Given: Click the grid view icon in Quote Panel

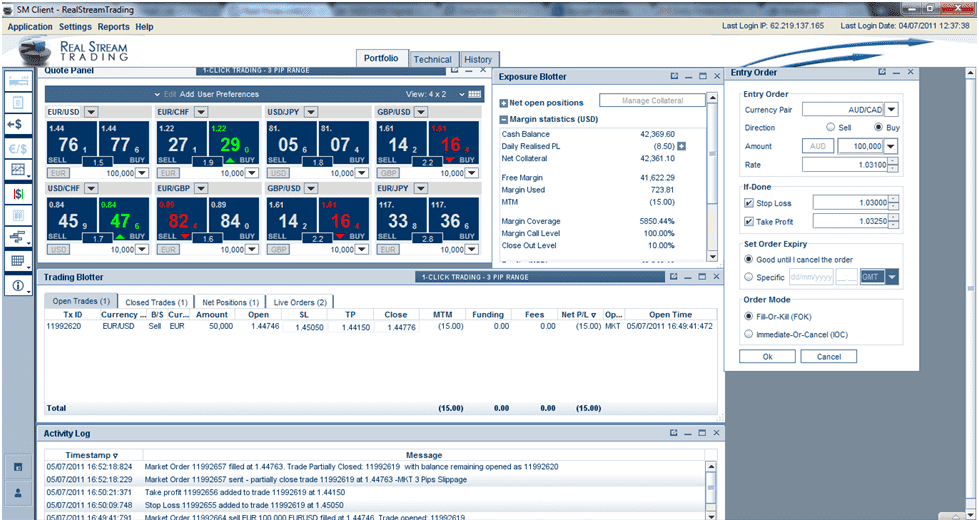Looking at the screenshot, I should [x=475, y=94].
